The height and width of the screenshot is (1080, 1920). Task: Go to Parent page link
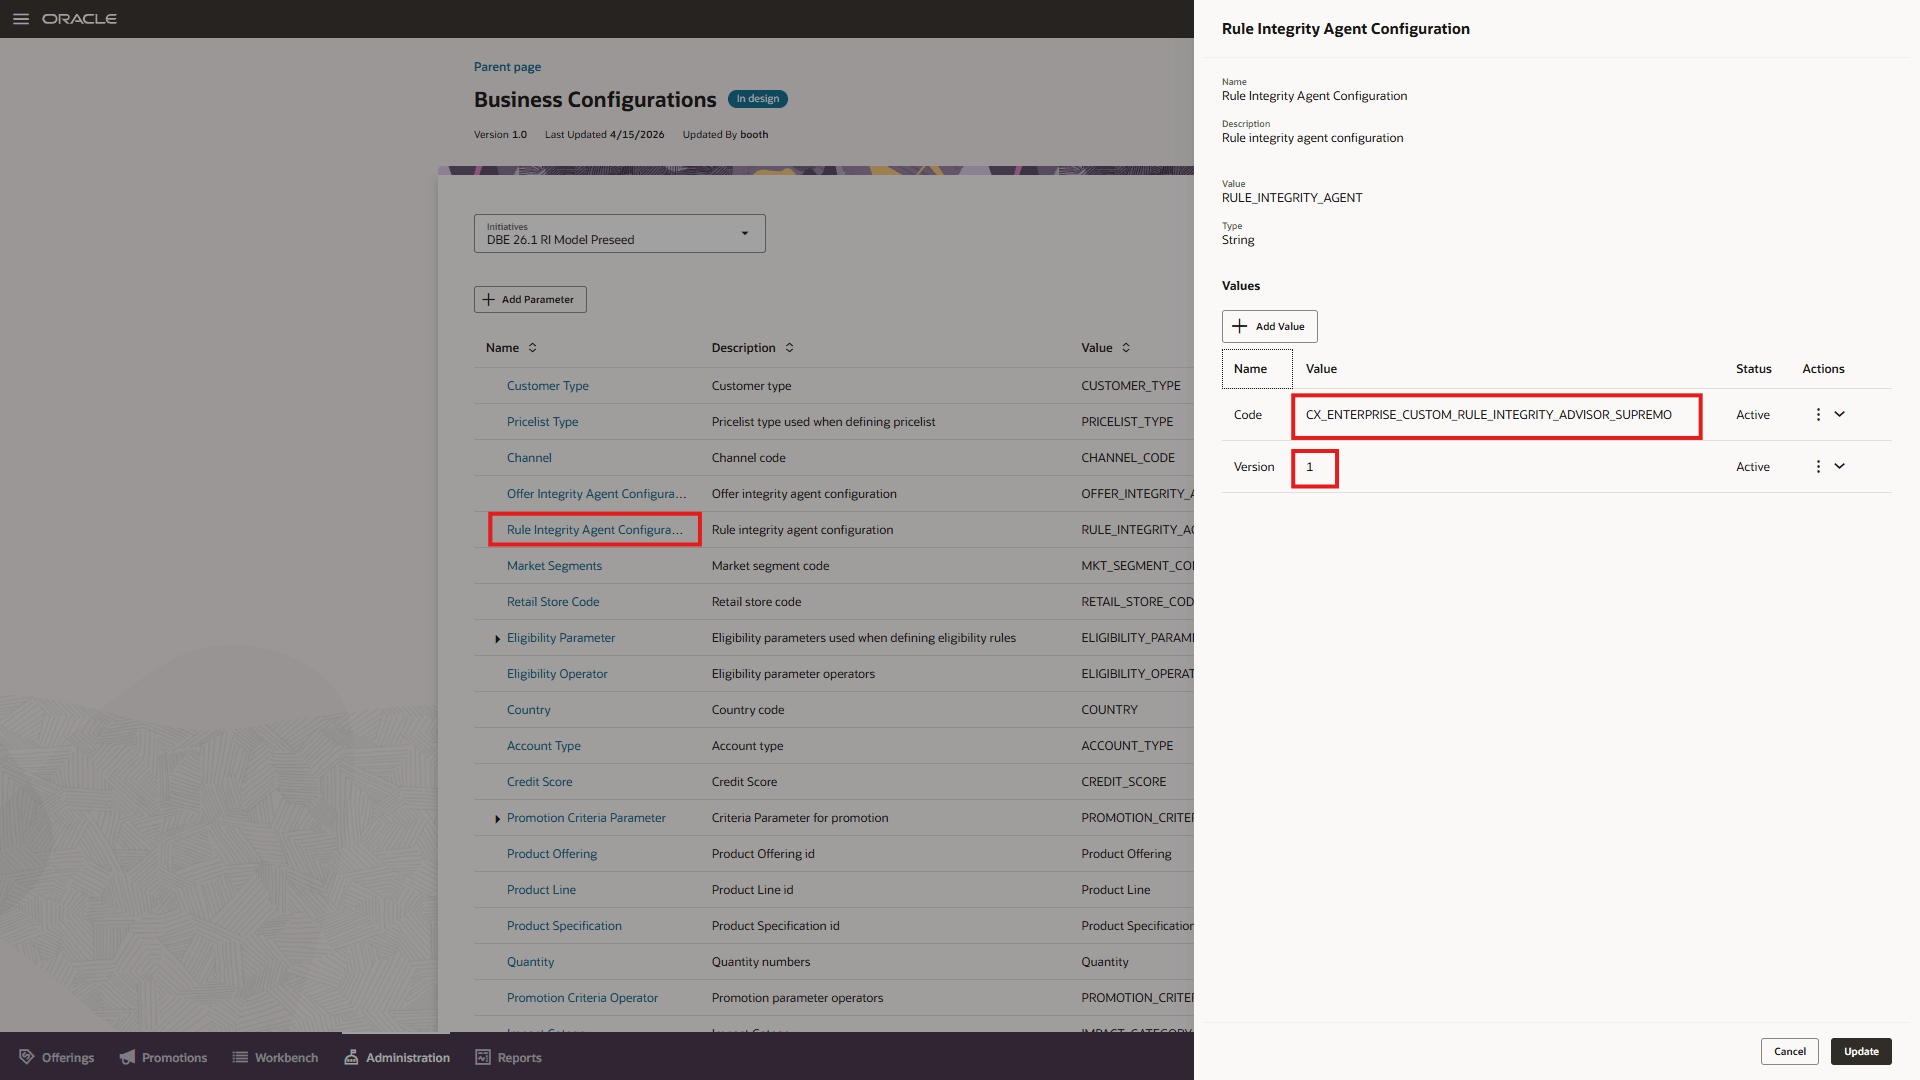(507, 67)
